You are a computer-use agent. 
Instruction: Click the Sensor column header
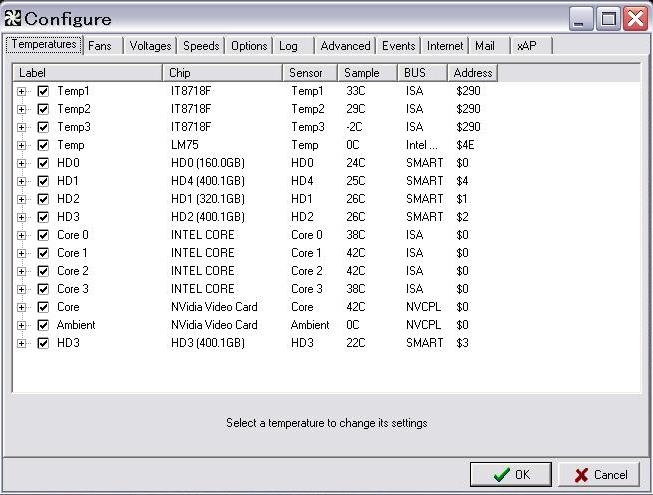(x=310, y=73)
